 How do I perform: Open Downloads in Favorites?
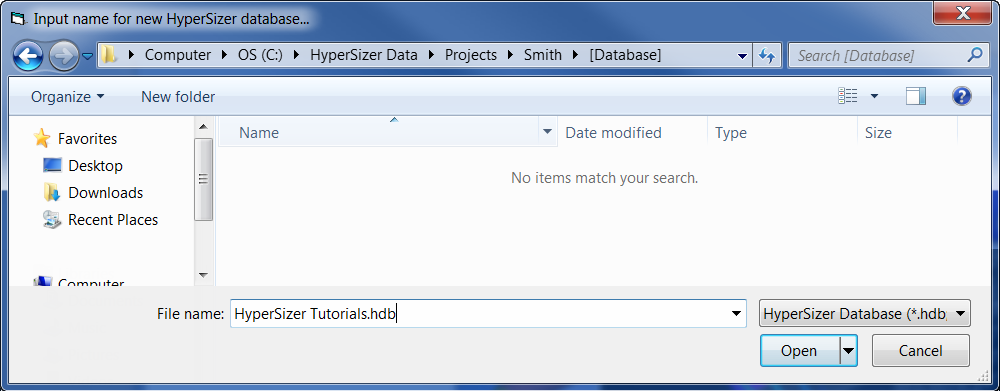coord(105,193)
